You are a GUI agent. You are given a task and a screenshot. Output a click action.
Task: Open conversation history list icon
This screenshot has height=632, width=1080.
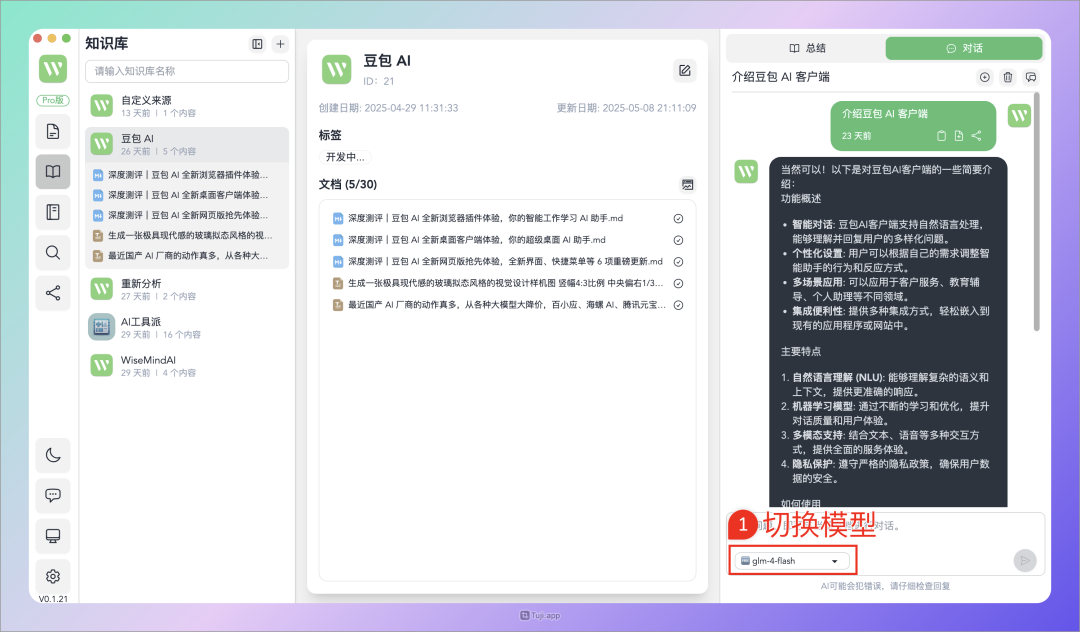click(1031, 77)
